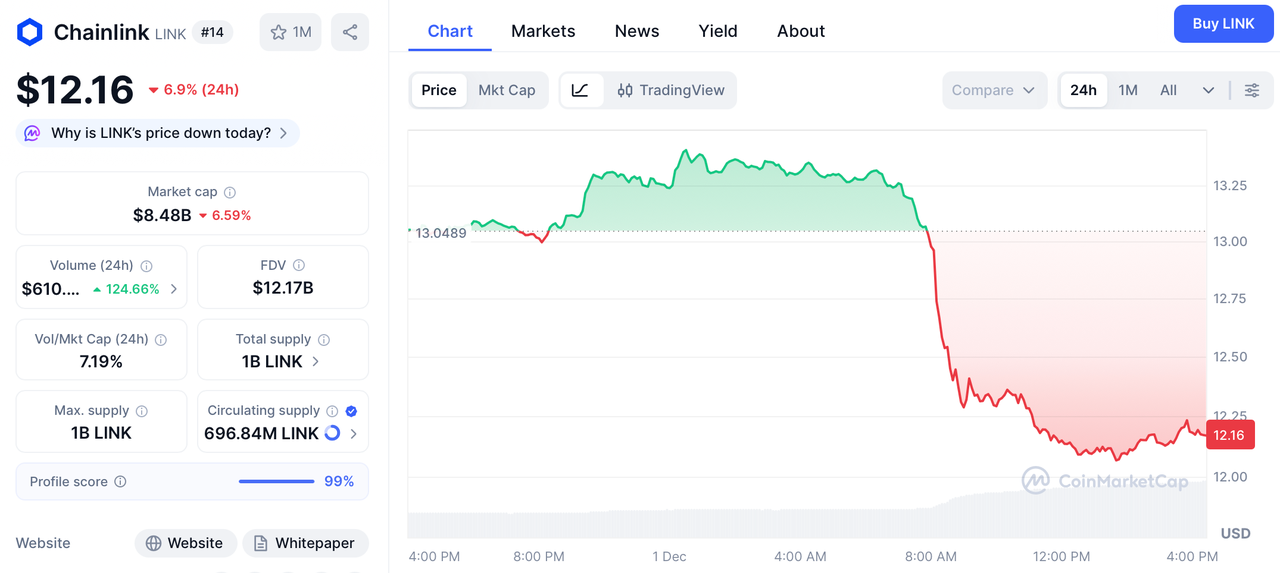Screen dimensions: 1280x573
Task: Open the Yield tab
Action: point(718,31)
